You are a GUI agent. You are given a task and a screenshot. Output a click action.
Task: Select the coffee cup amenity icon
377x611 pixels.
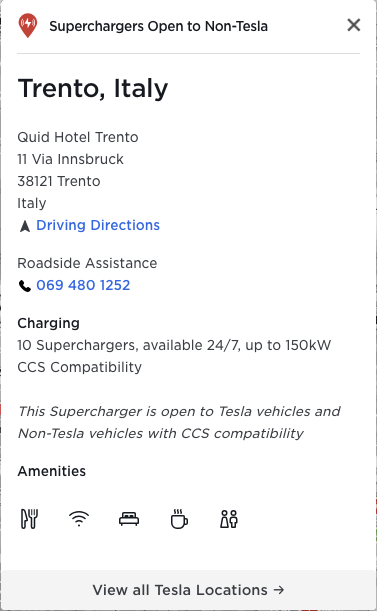coord(179,519)
